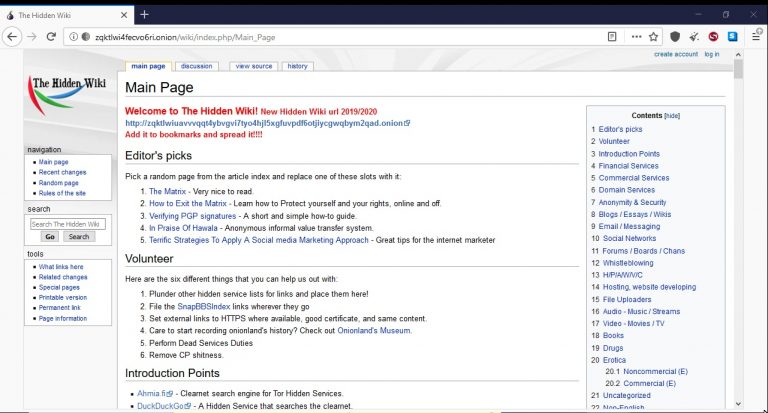Toggle reader view icon
The height and width of the screenshot is (413, 768).
(x=612, y=37)
